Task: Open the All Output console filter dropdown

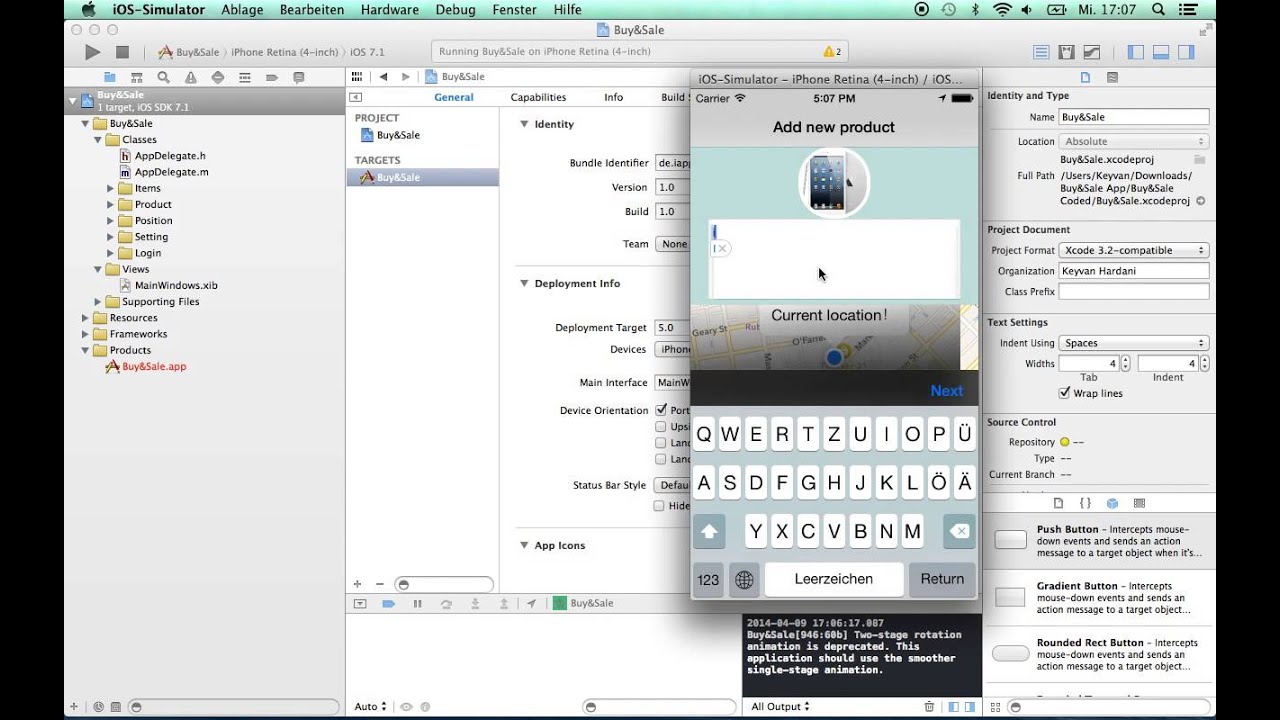Action: click(780, 707)
